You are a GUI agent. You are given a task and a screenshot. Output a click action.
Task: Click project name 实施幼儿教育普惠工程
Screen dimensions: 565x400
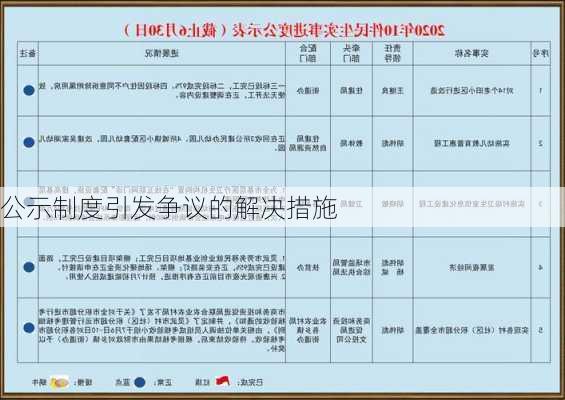pos(472,143)
